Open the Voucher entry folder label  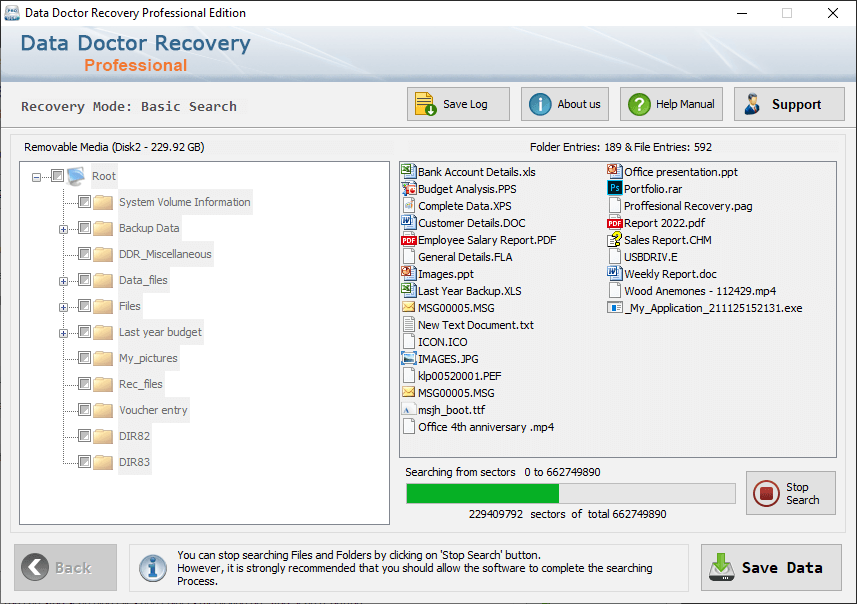(153, 410)
